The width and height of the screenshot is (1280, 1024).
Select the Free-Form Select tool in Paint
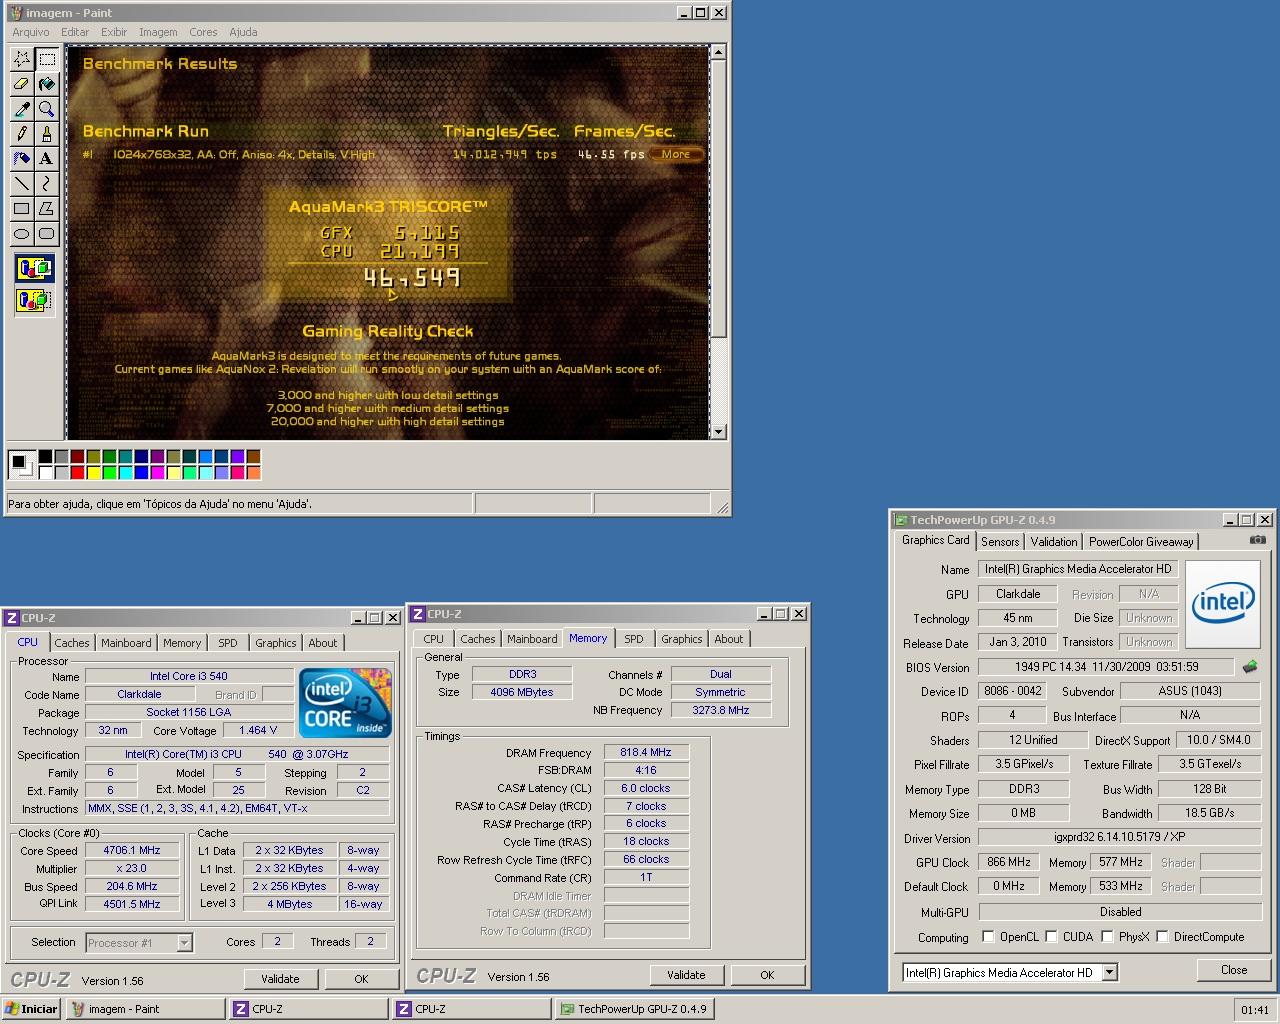[21, 59]
